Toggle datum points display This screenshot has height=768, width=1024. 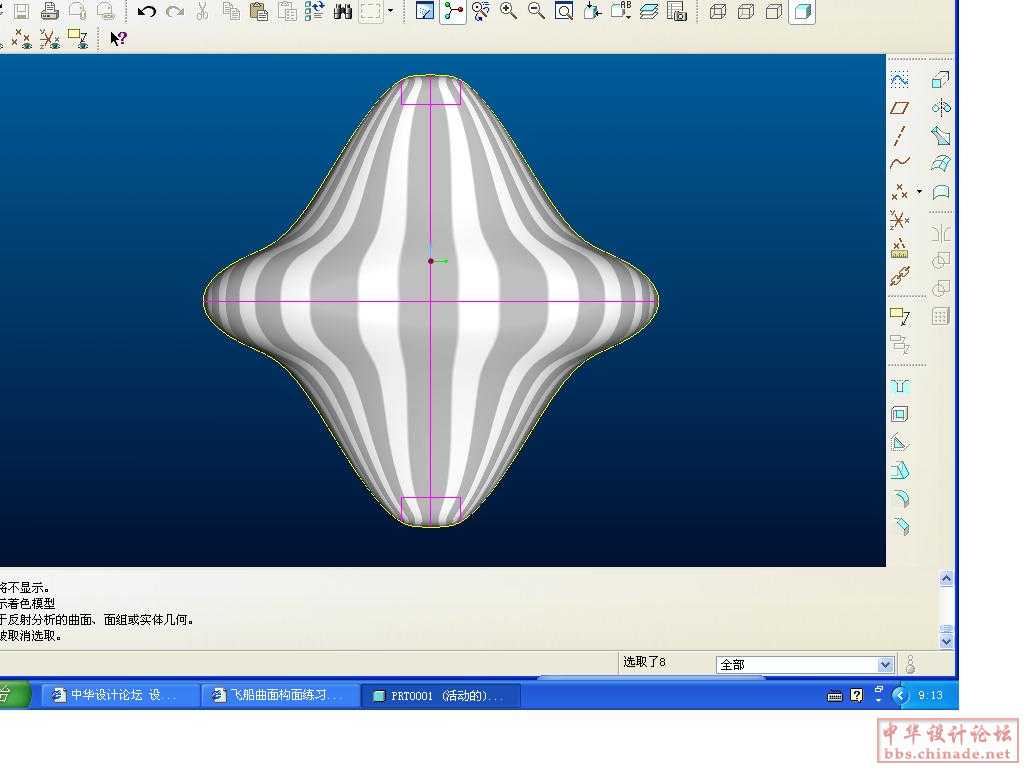22,39
